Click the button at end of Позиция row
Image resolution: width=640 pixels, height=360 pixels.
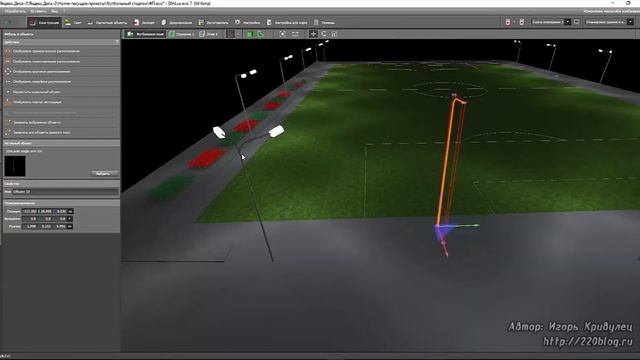click(x=70, y=211)
